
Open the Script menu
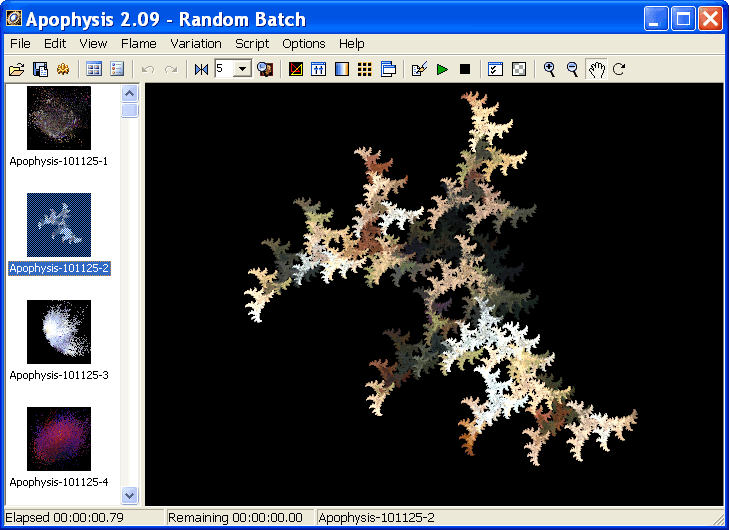[x=252, y=44]
